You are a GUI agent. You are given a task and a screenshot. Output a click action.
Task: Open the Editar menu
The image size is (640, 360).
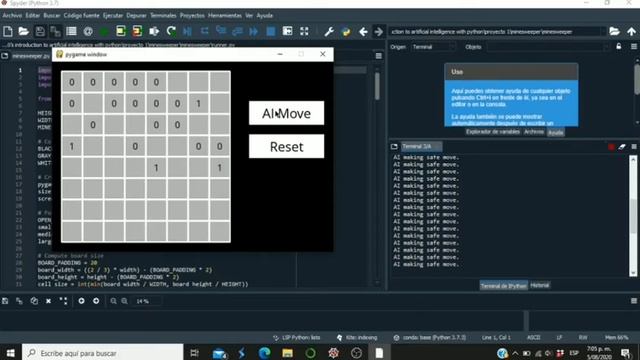coord(33,16)
